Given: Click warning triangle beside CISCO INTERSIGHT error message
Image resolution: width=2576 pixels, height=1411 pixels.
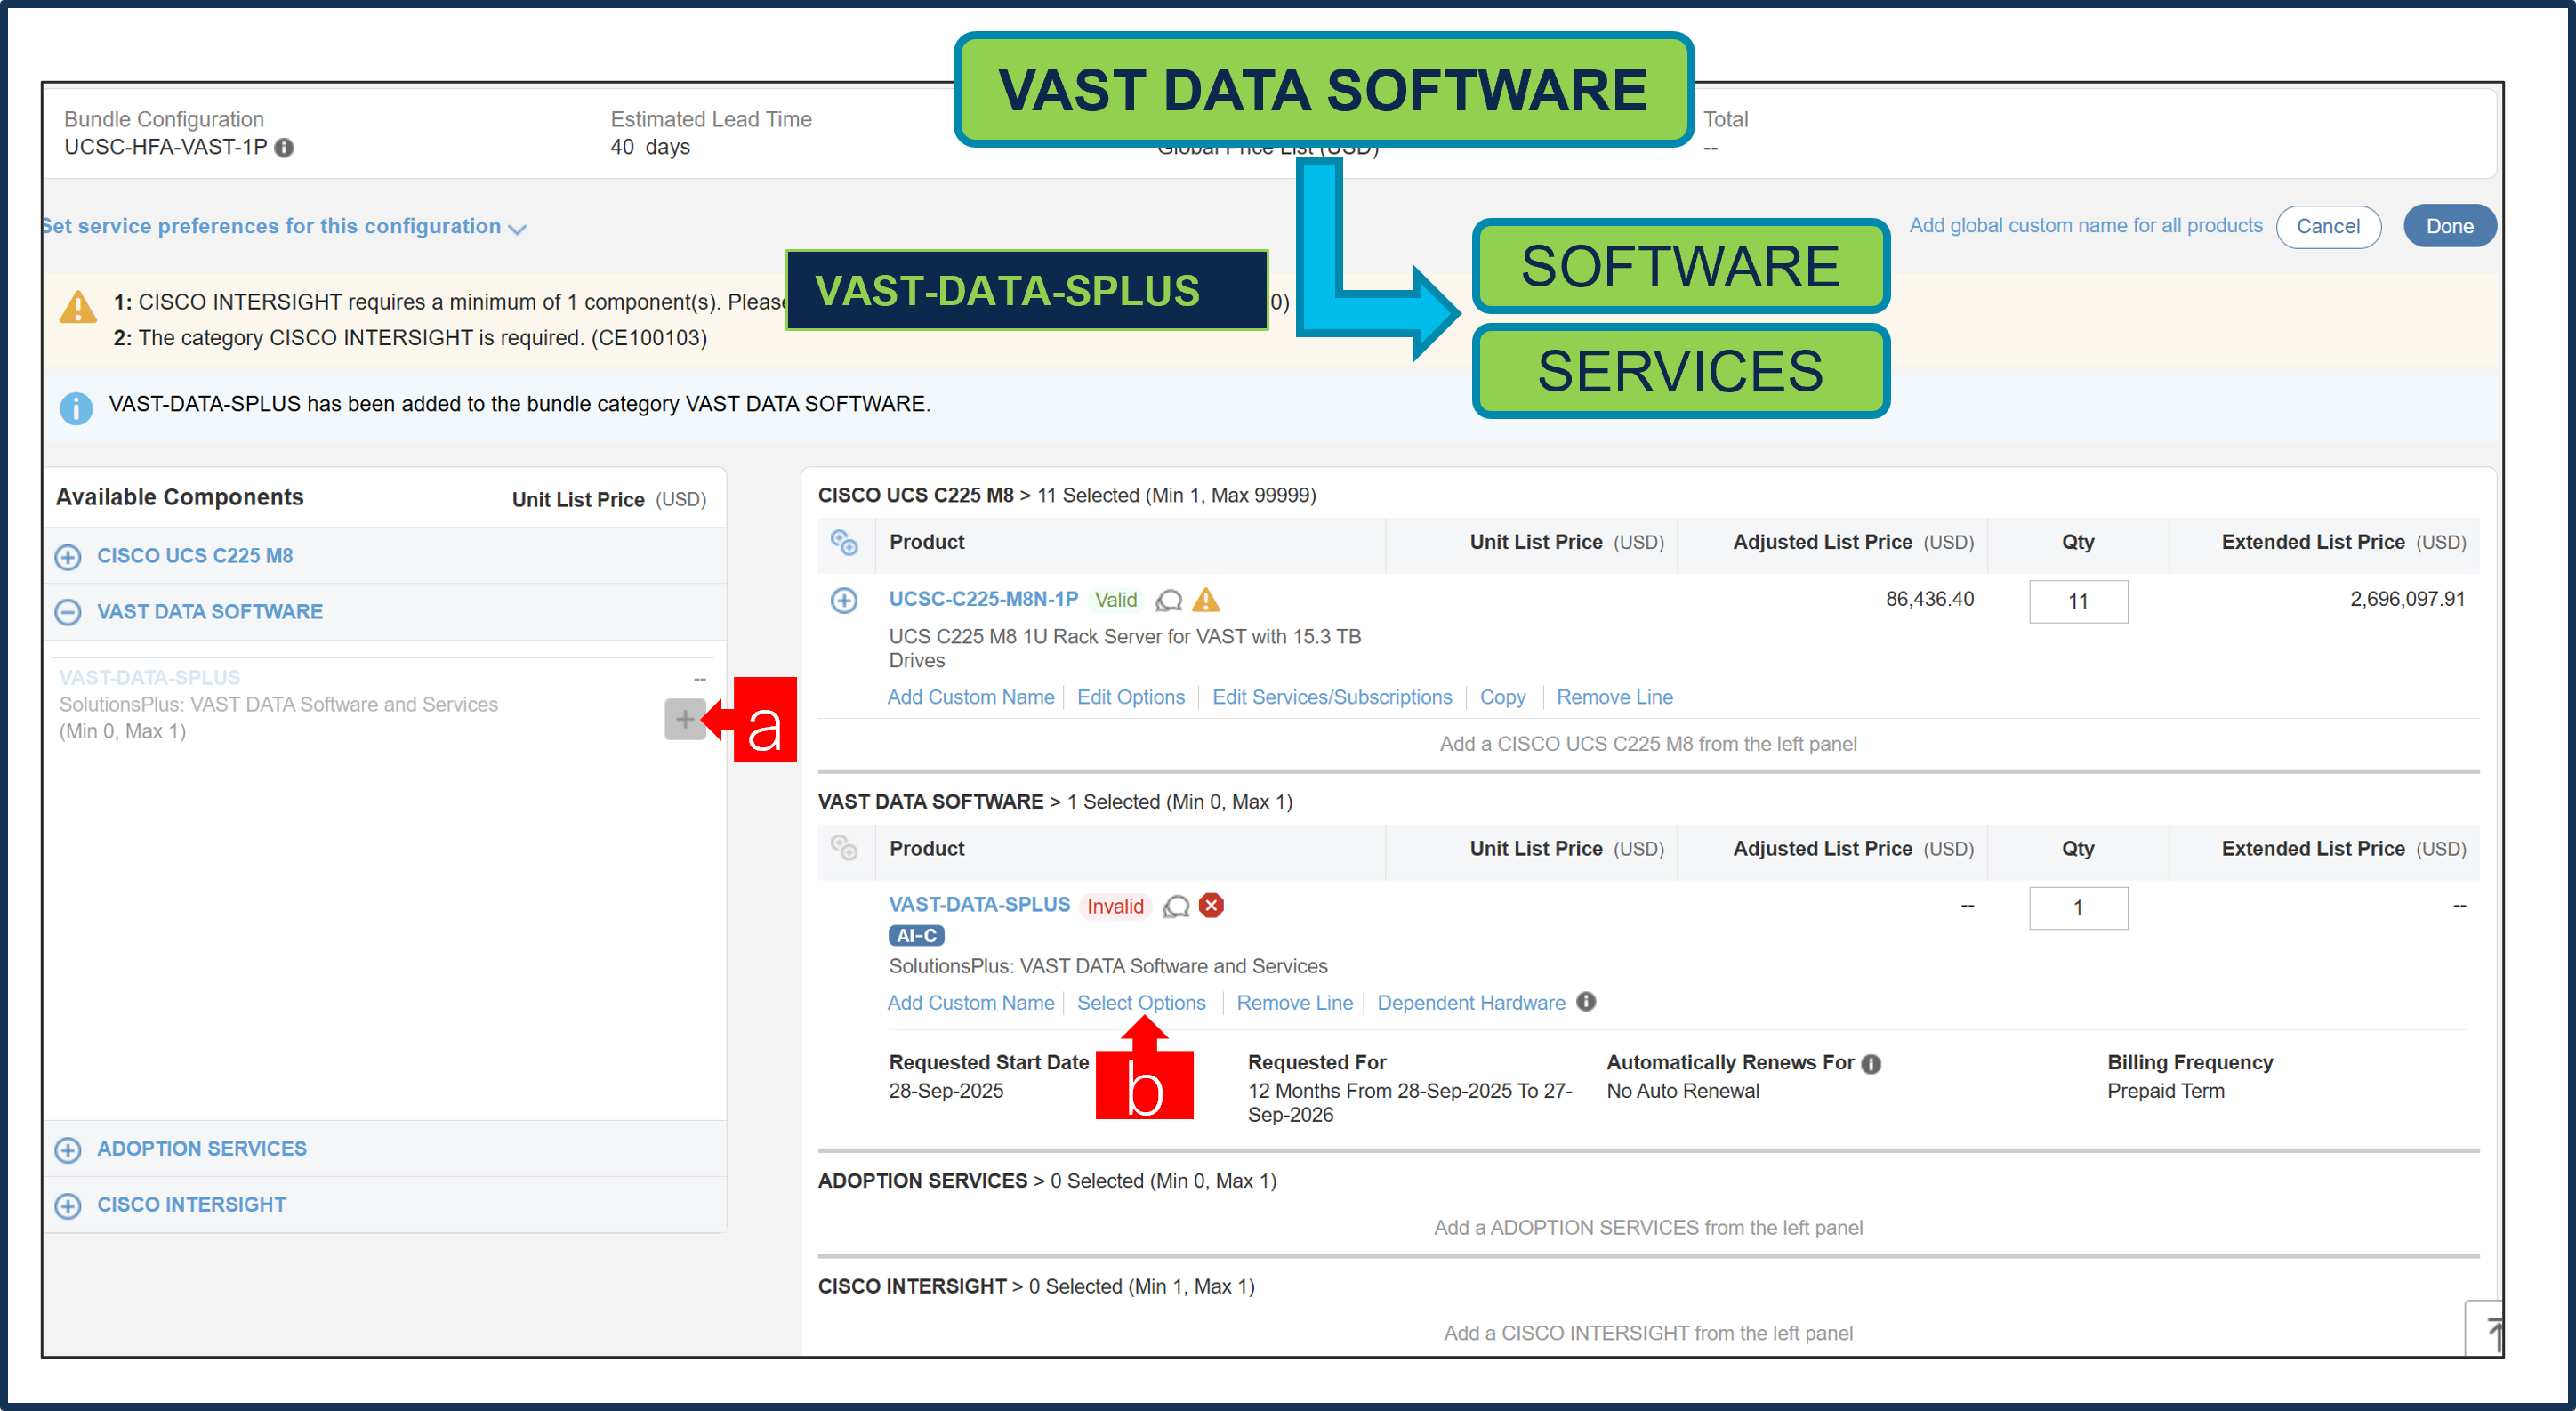Looking at the screenshot, I should [x=77, y=305].
